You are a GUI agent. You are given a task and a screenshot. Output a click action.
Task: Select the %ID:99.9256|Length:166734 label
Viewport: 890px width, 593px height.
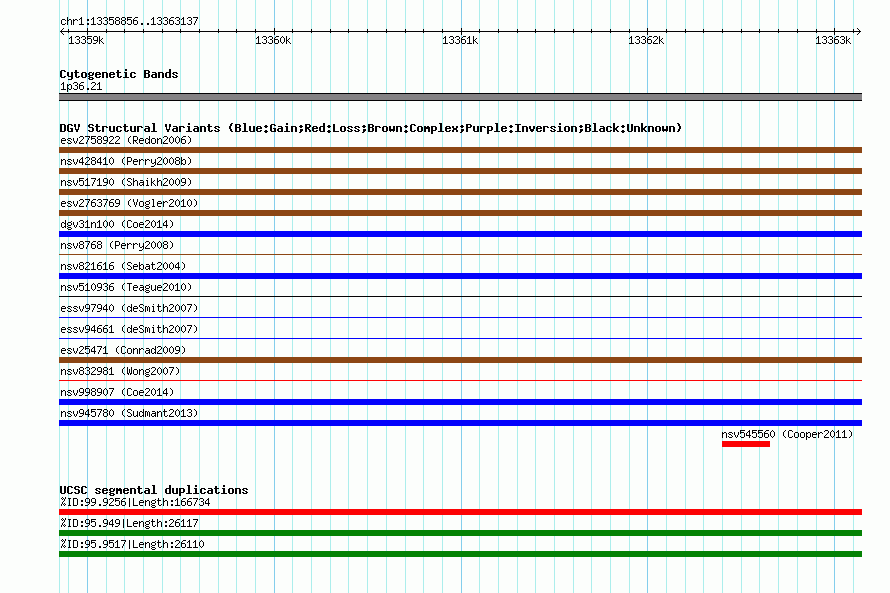(x=135, y=502)
